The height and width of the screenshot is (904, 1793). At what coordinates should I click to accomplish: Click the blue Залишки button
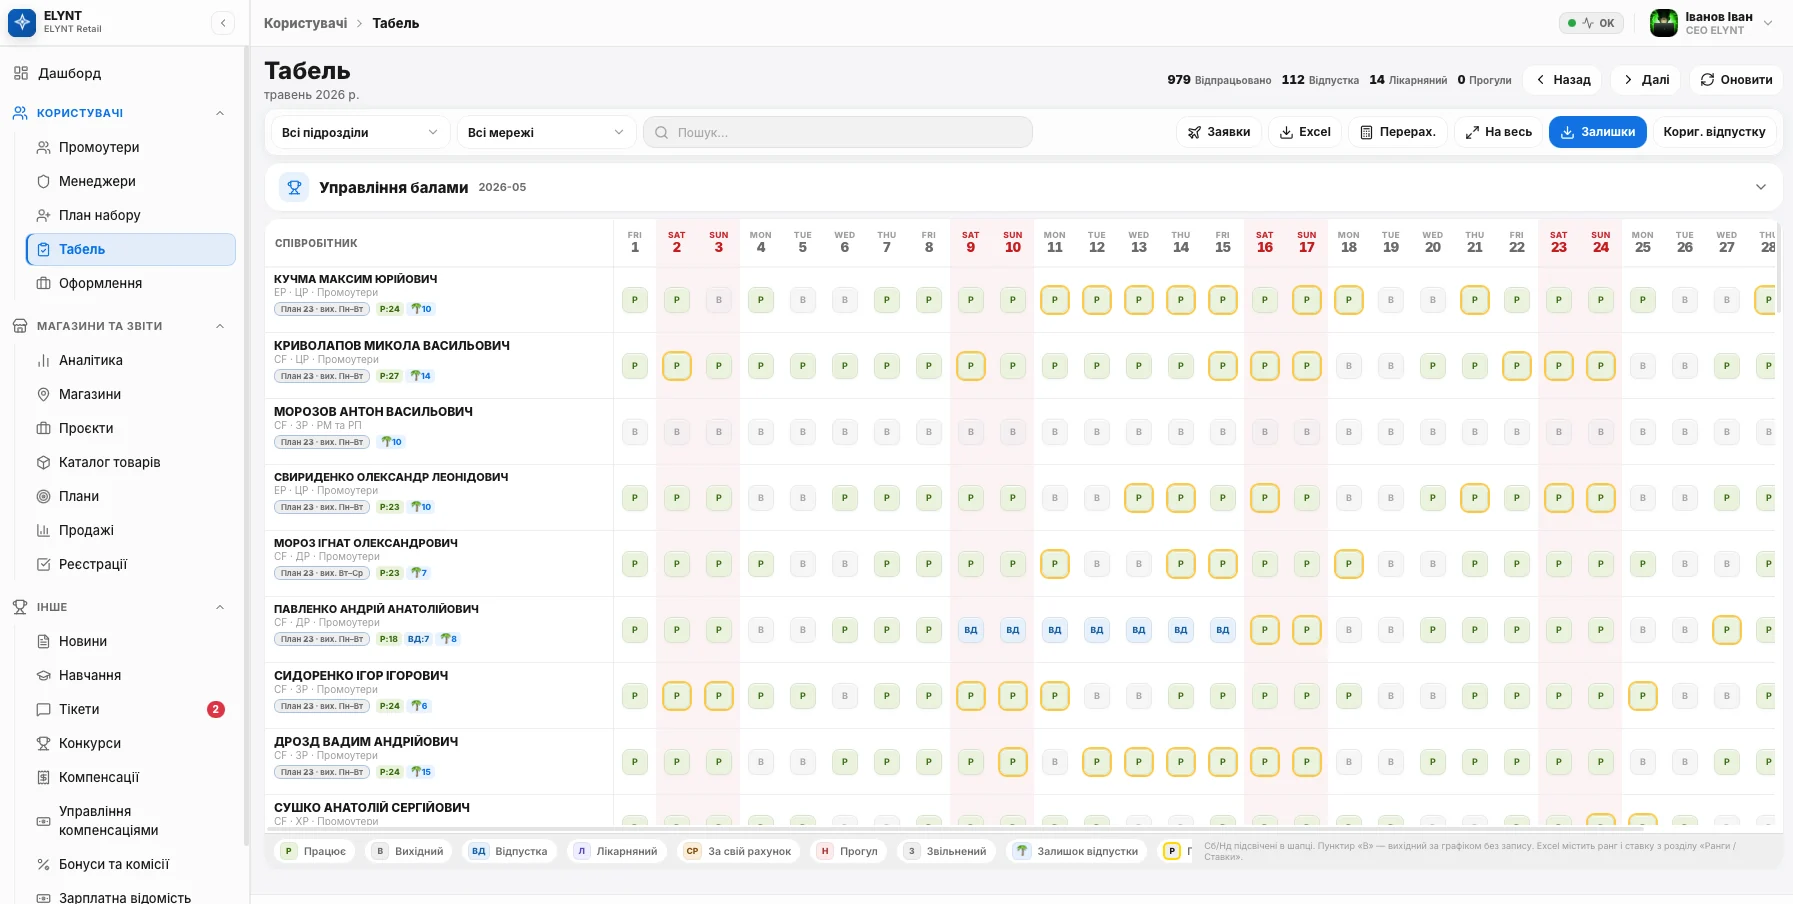pos(1597,132)
